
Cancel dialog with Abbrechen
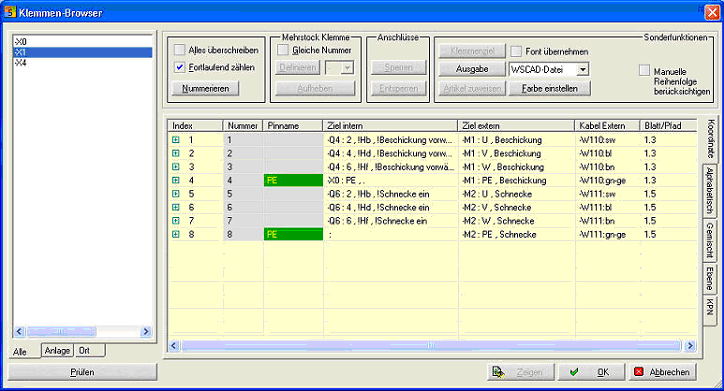663,372
